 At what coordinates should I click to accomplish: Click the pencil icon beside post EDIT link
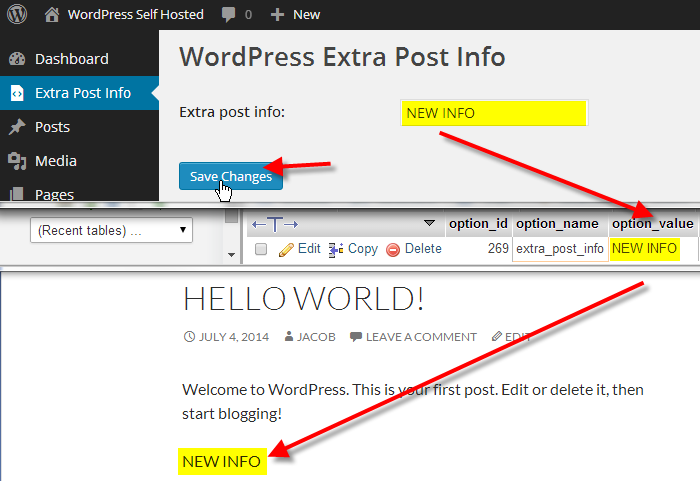click(x=496, y=336)
